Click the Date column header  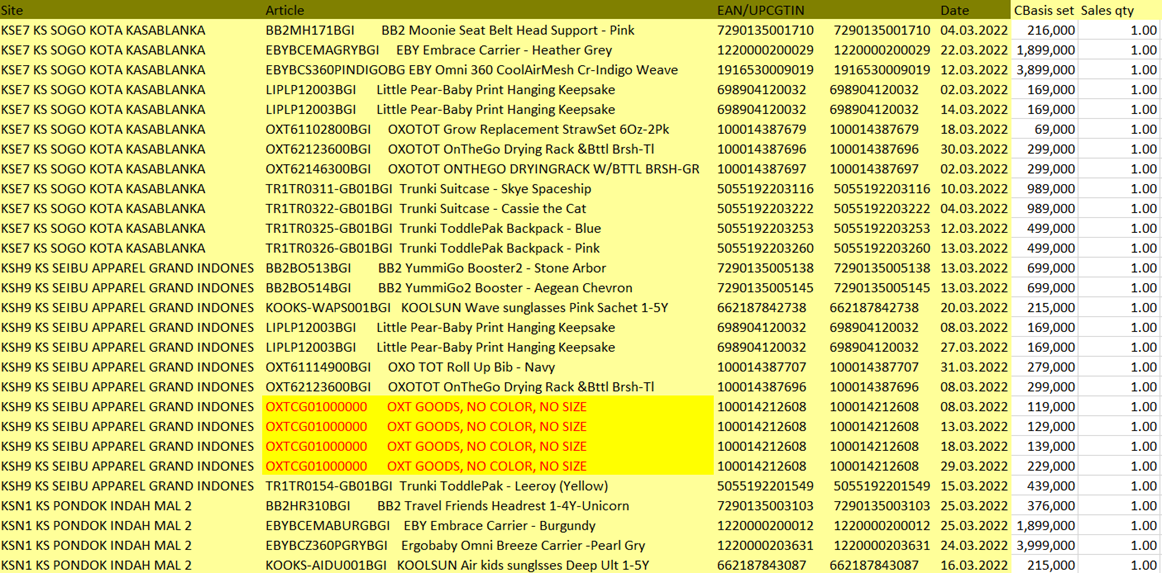point(954,10)
